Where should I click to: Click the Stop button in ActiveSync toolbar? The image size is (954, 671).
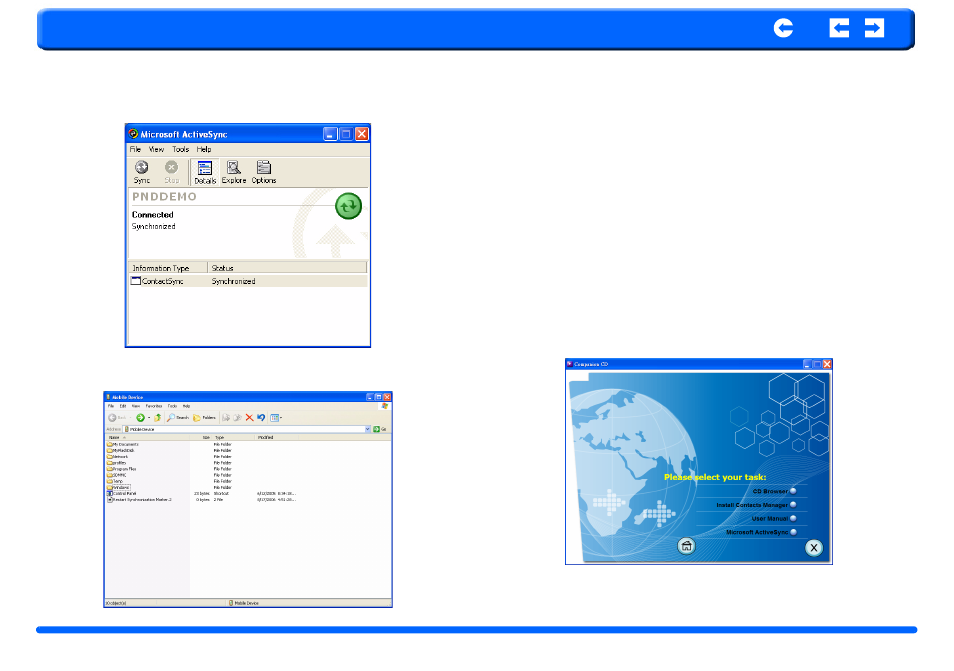[172, 172]
